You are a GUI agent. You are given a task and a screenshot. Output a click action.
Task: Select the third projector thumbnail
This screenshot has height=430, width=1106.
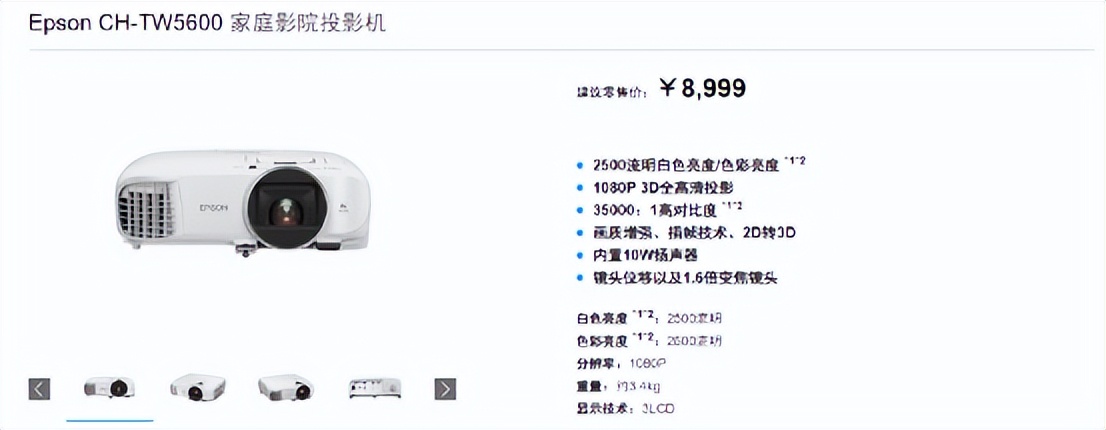[286, 388]
